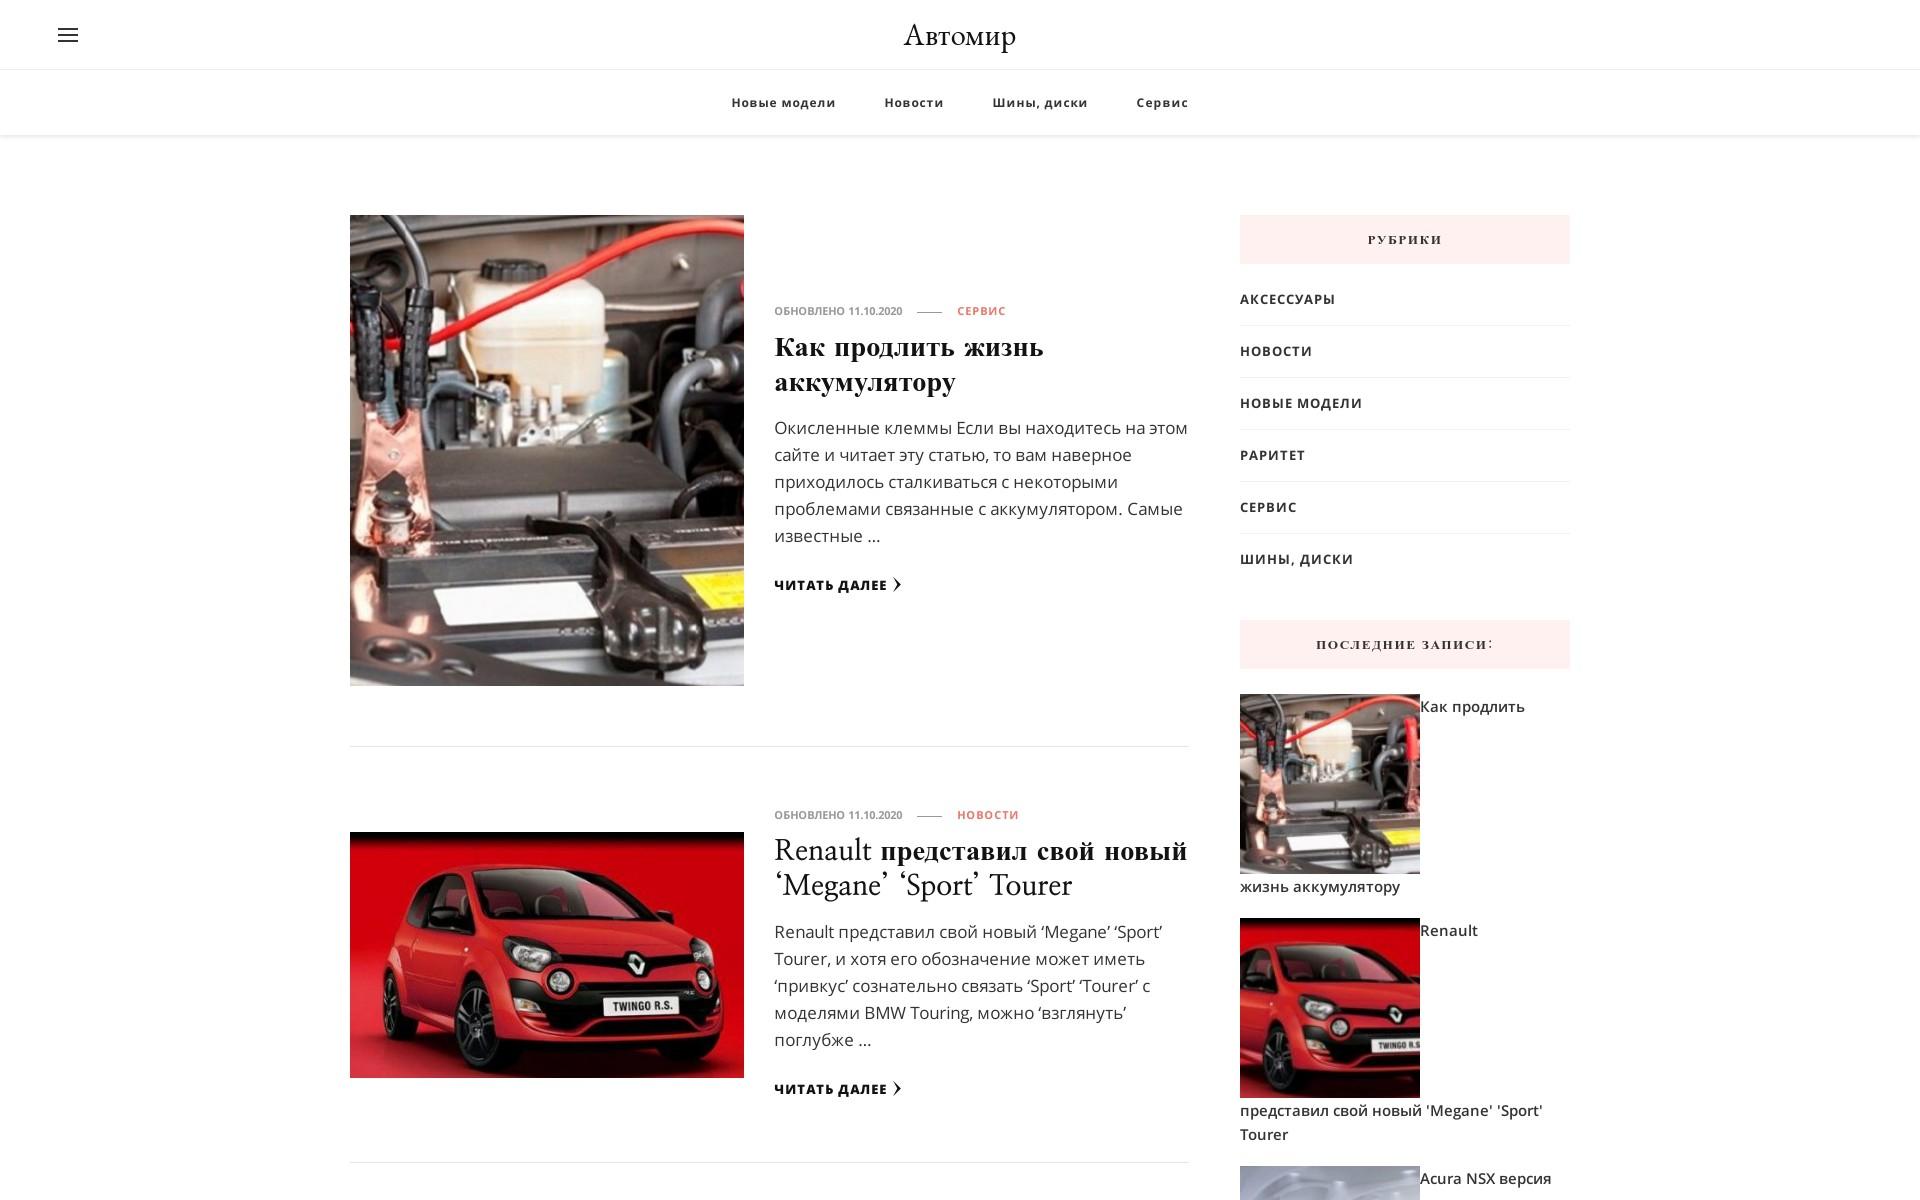
Task: Select the Сервис rubric in sidebar
Action: pos(1268,507)
